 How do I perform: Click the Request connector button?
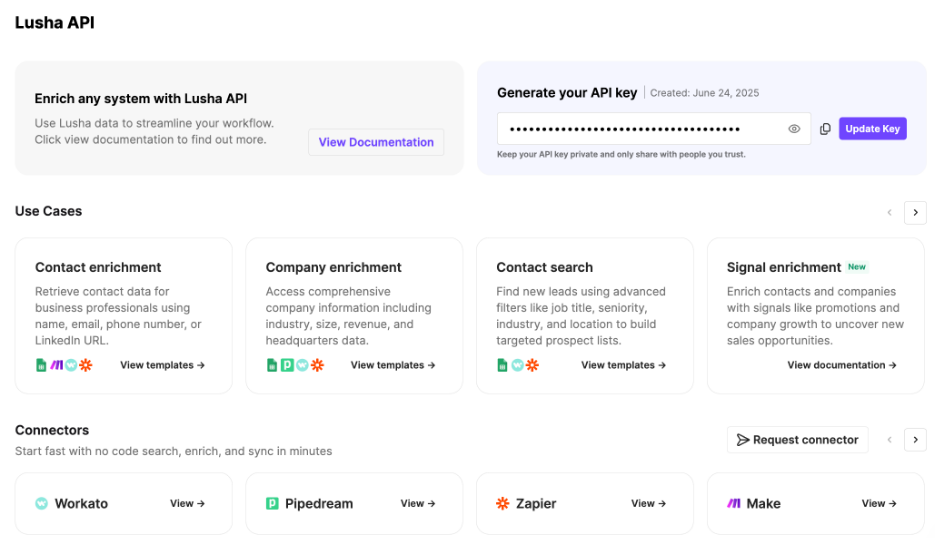797,440
